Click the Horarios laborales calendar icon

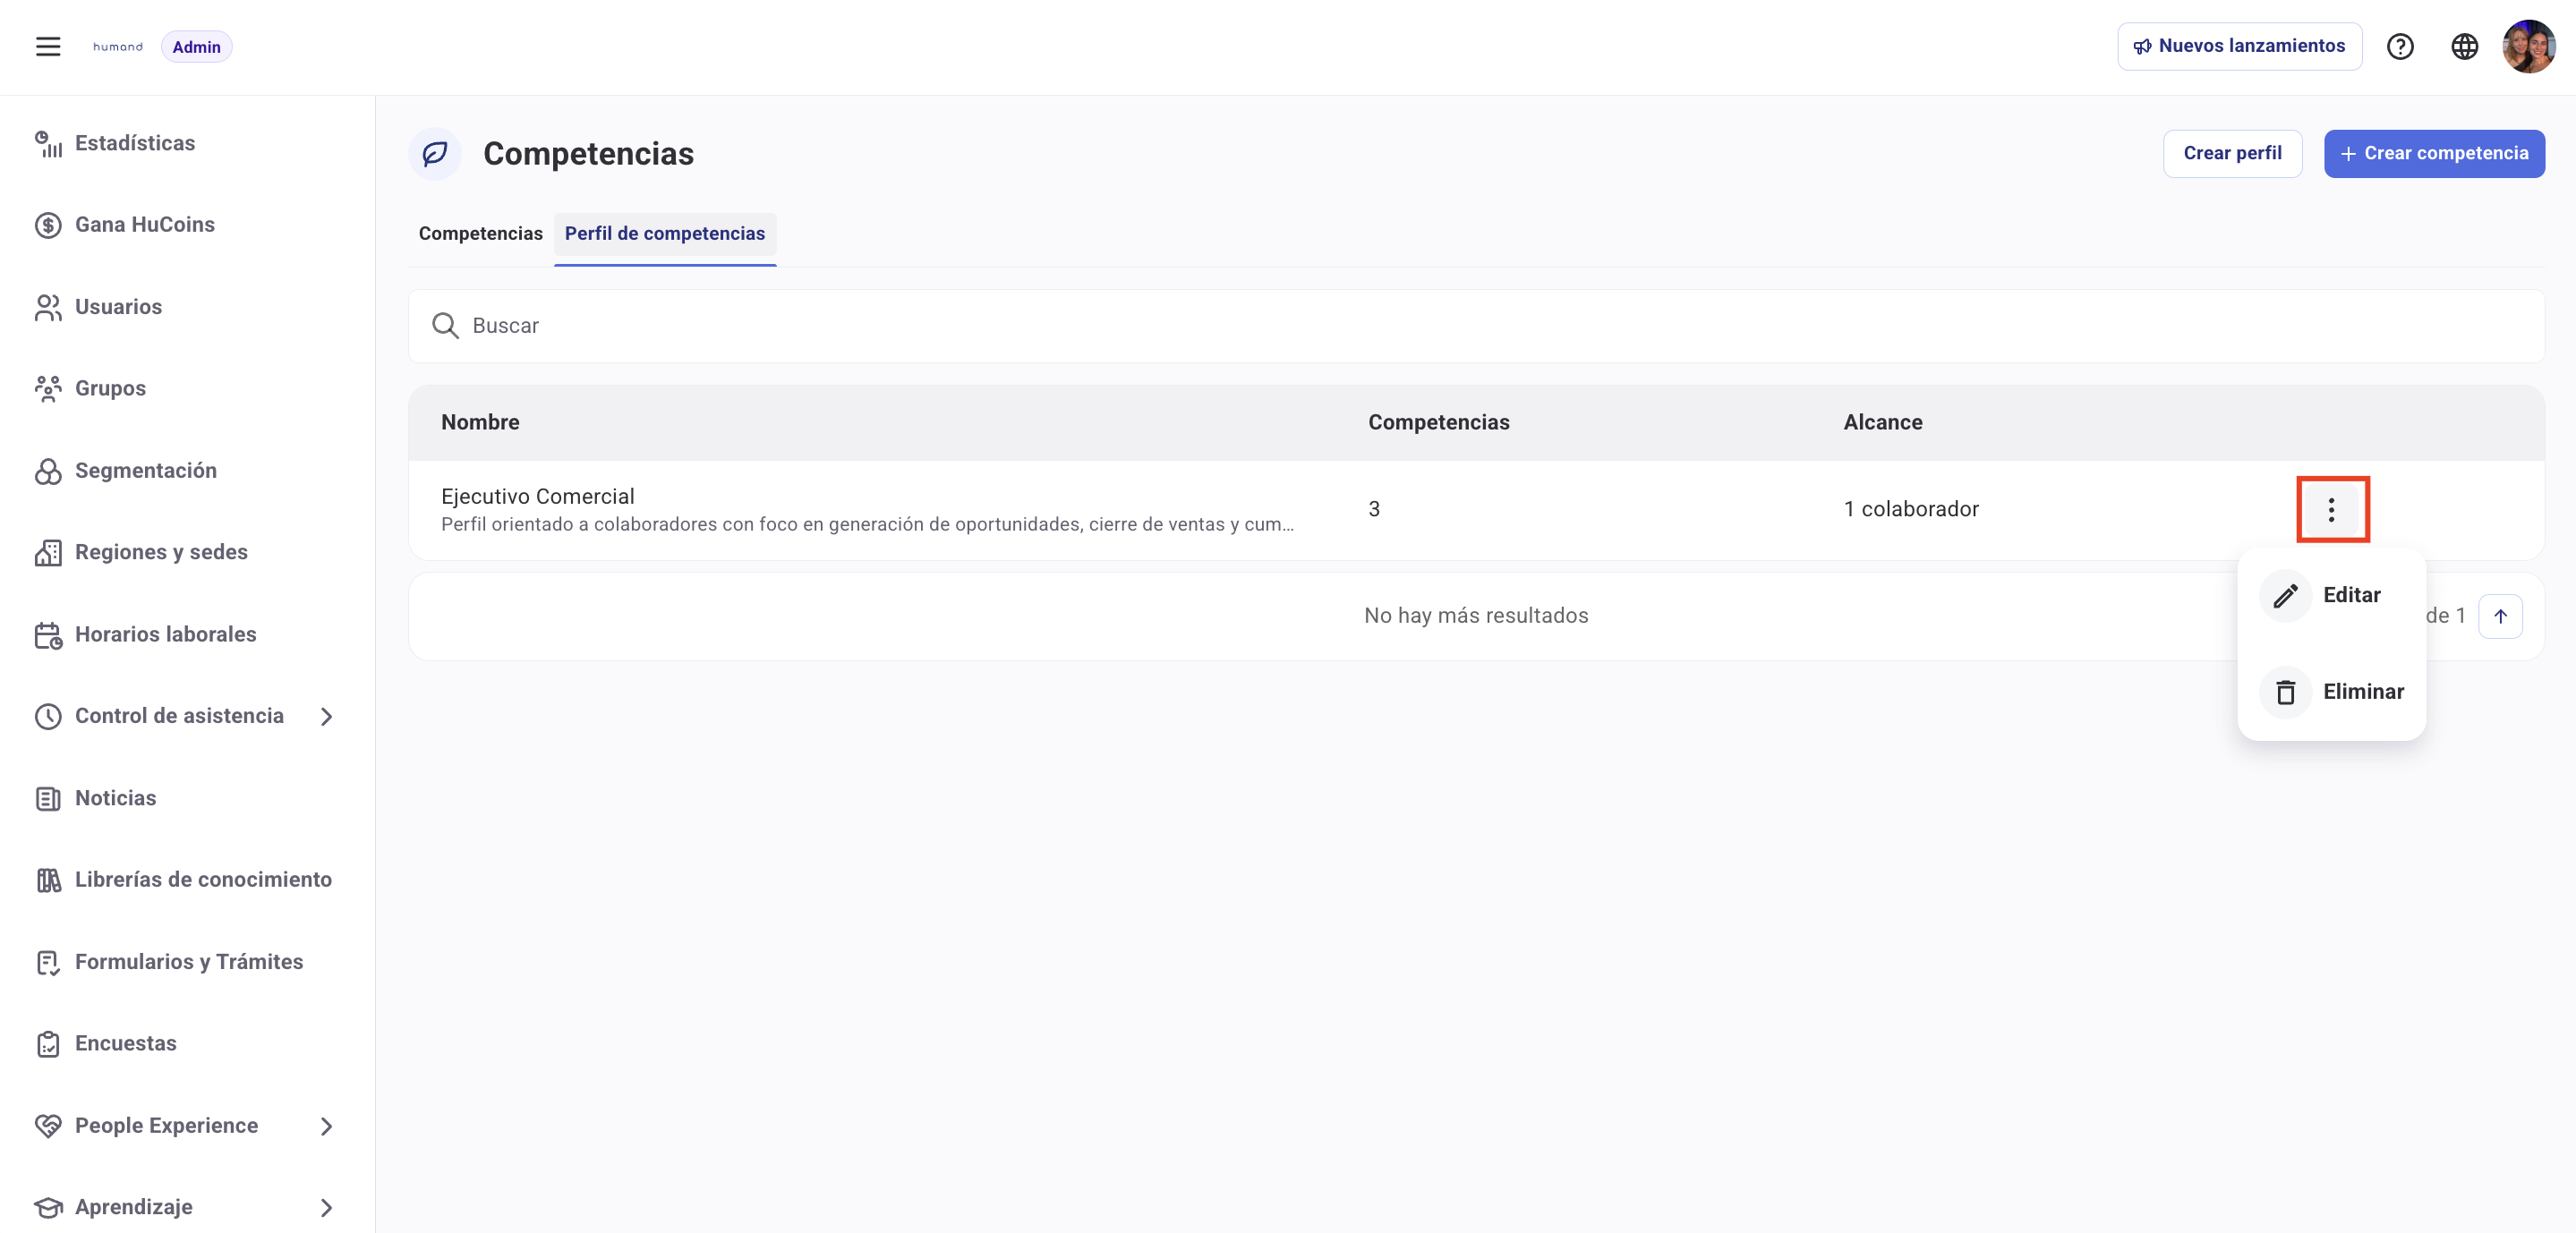pos(48,634)
